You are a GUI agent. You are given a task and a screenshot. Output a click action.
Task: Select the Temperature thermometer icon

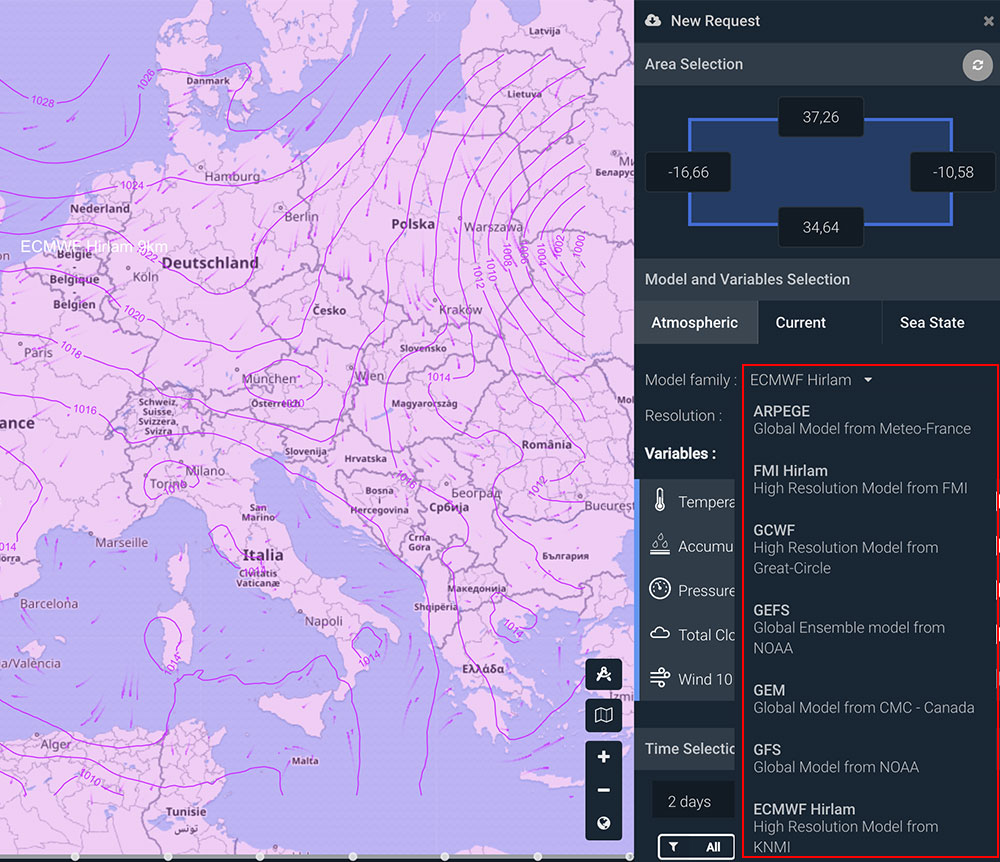660,501
